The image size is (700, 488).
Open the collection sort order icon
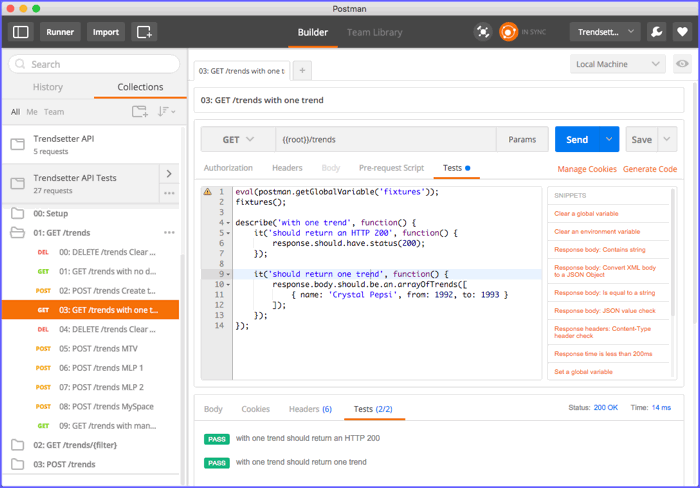coord(166,112)
